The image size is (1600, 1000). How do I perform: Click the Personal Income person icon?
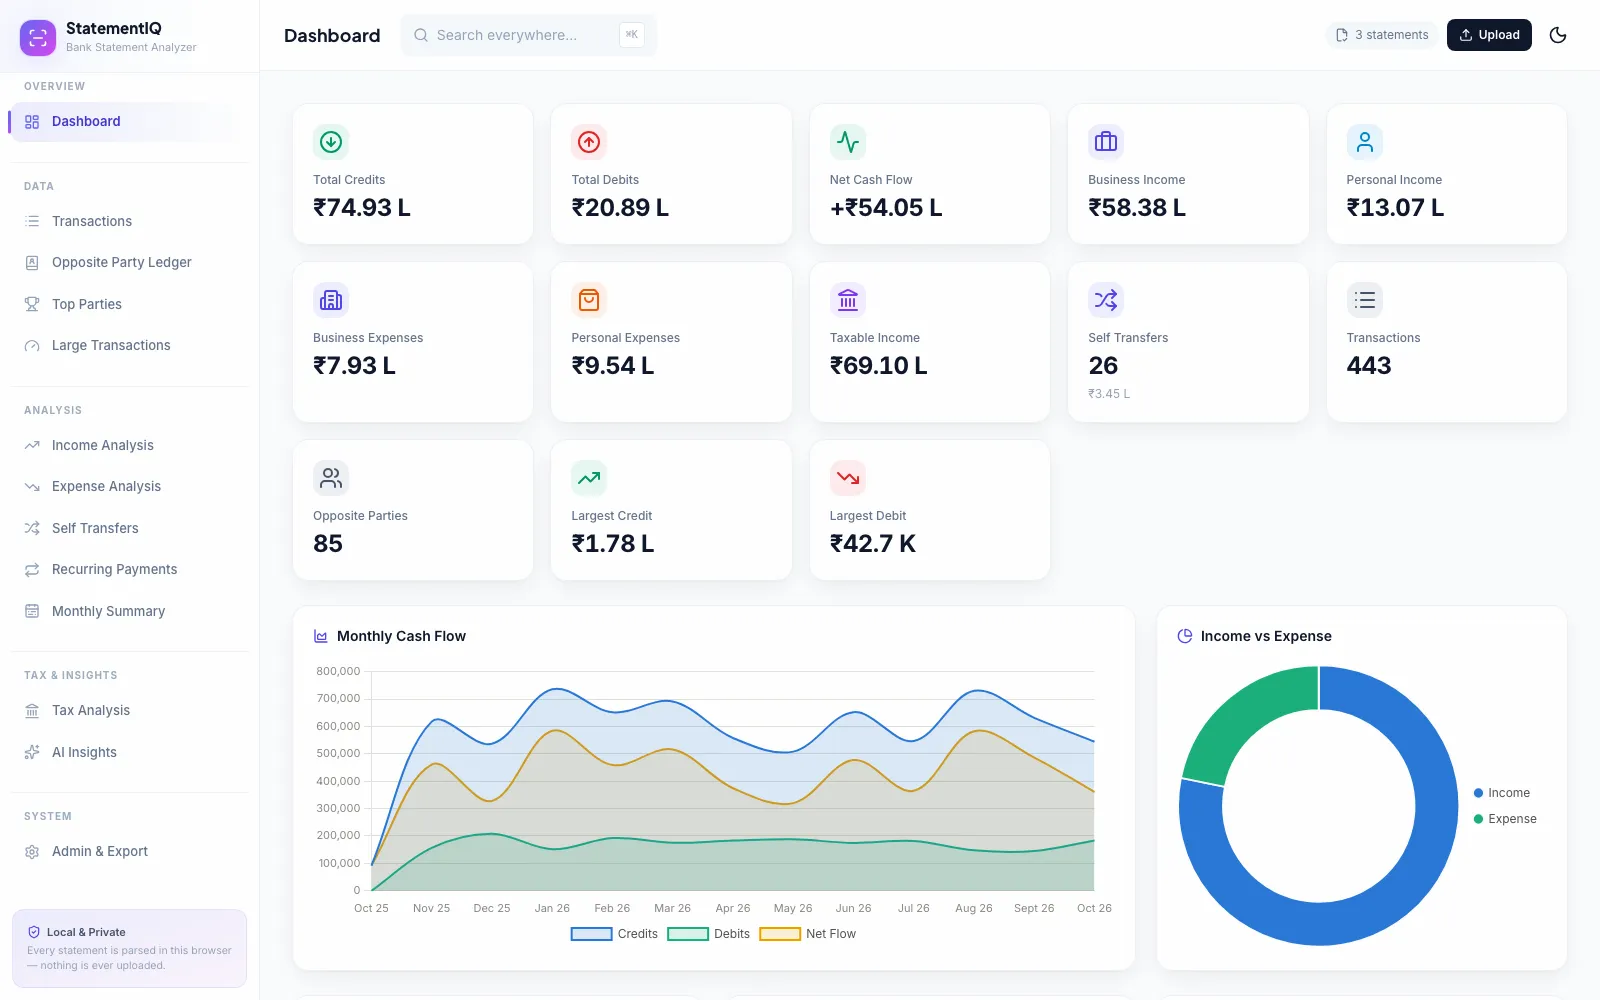point(1365,142)
